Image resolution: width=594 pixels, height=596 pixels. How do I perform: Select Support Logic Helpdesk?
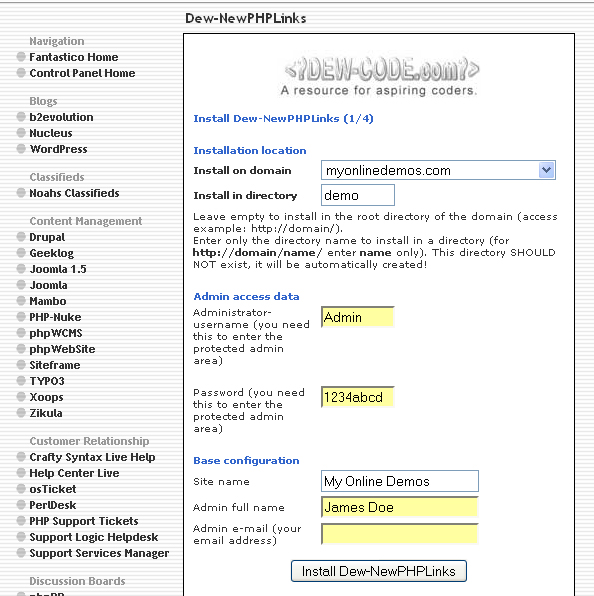(93, 537)
